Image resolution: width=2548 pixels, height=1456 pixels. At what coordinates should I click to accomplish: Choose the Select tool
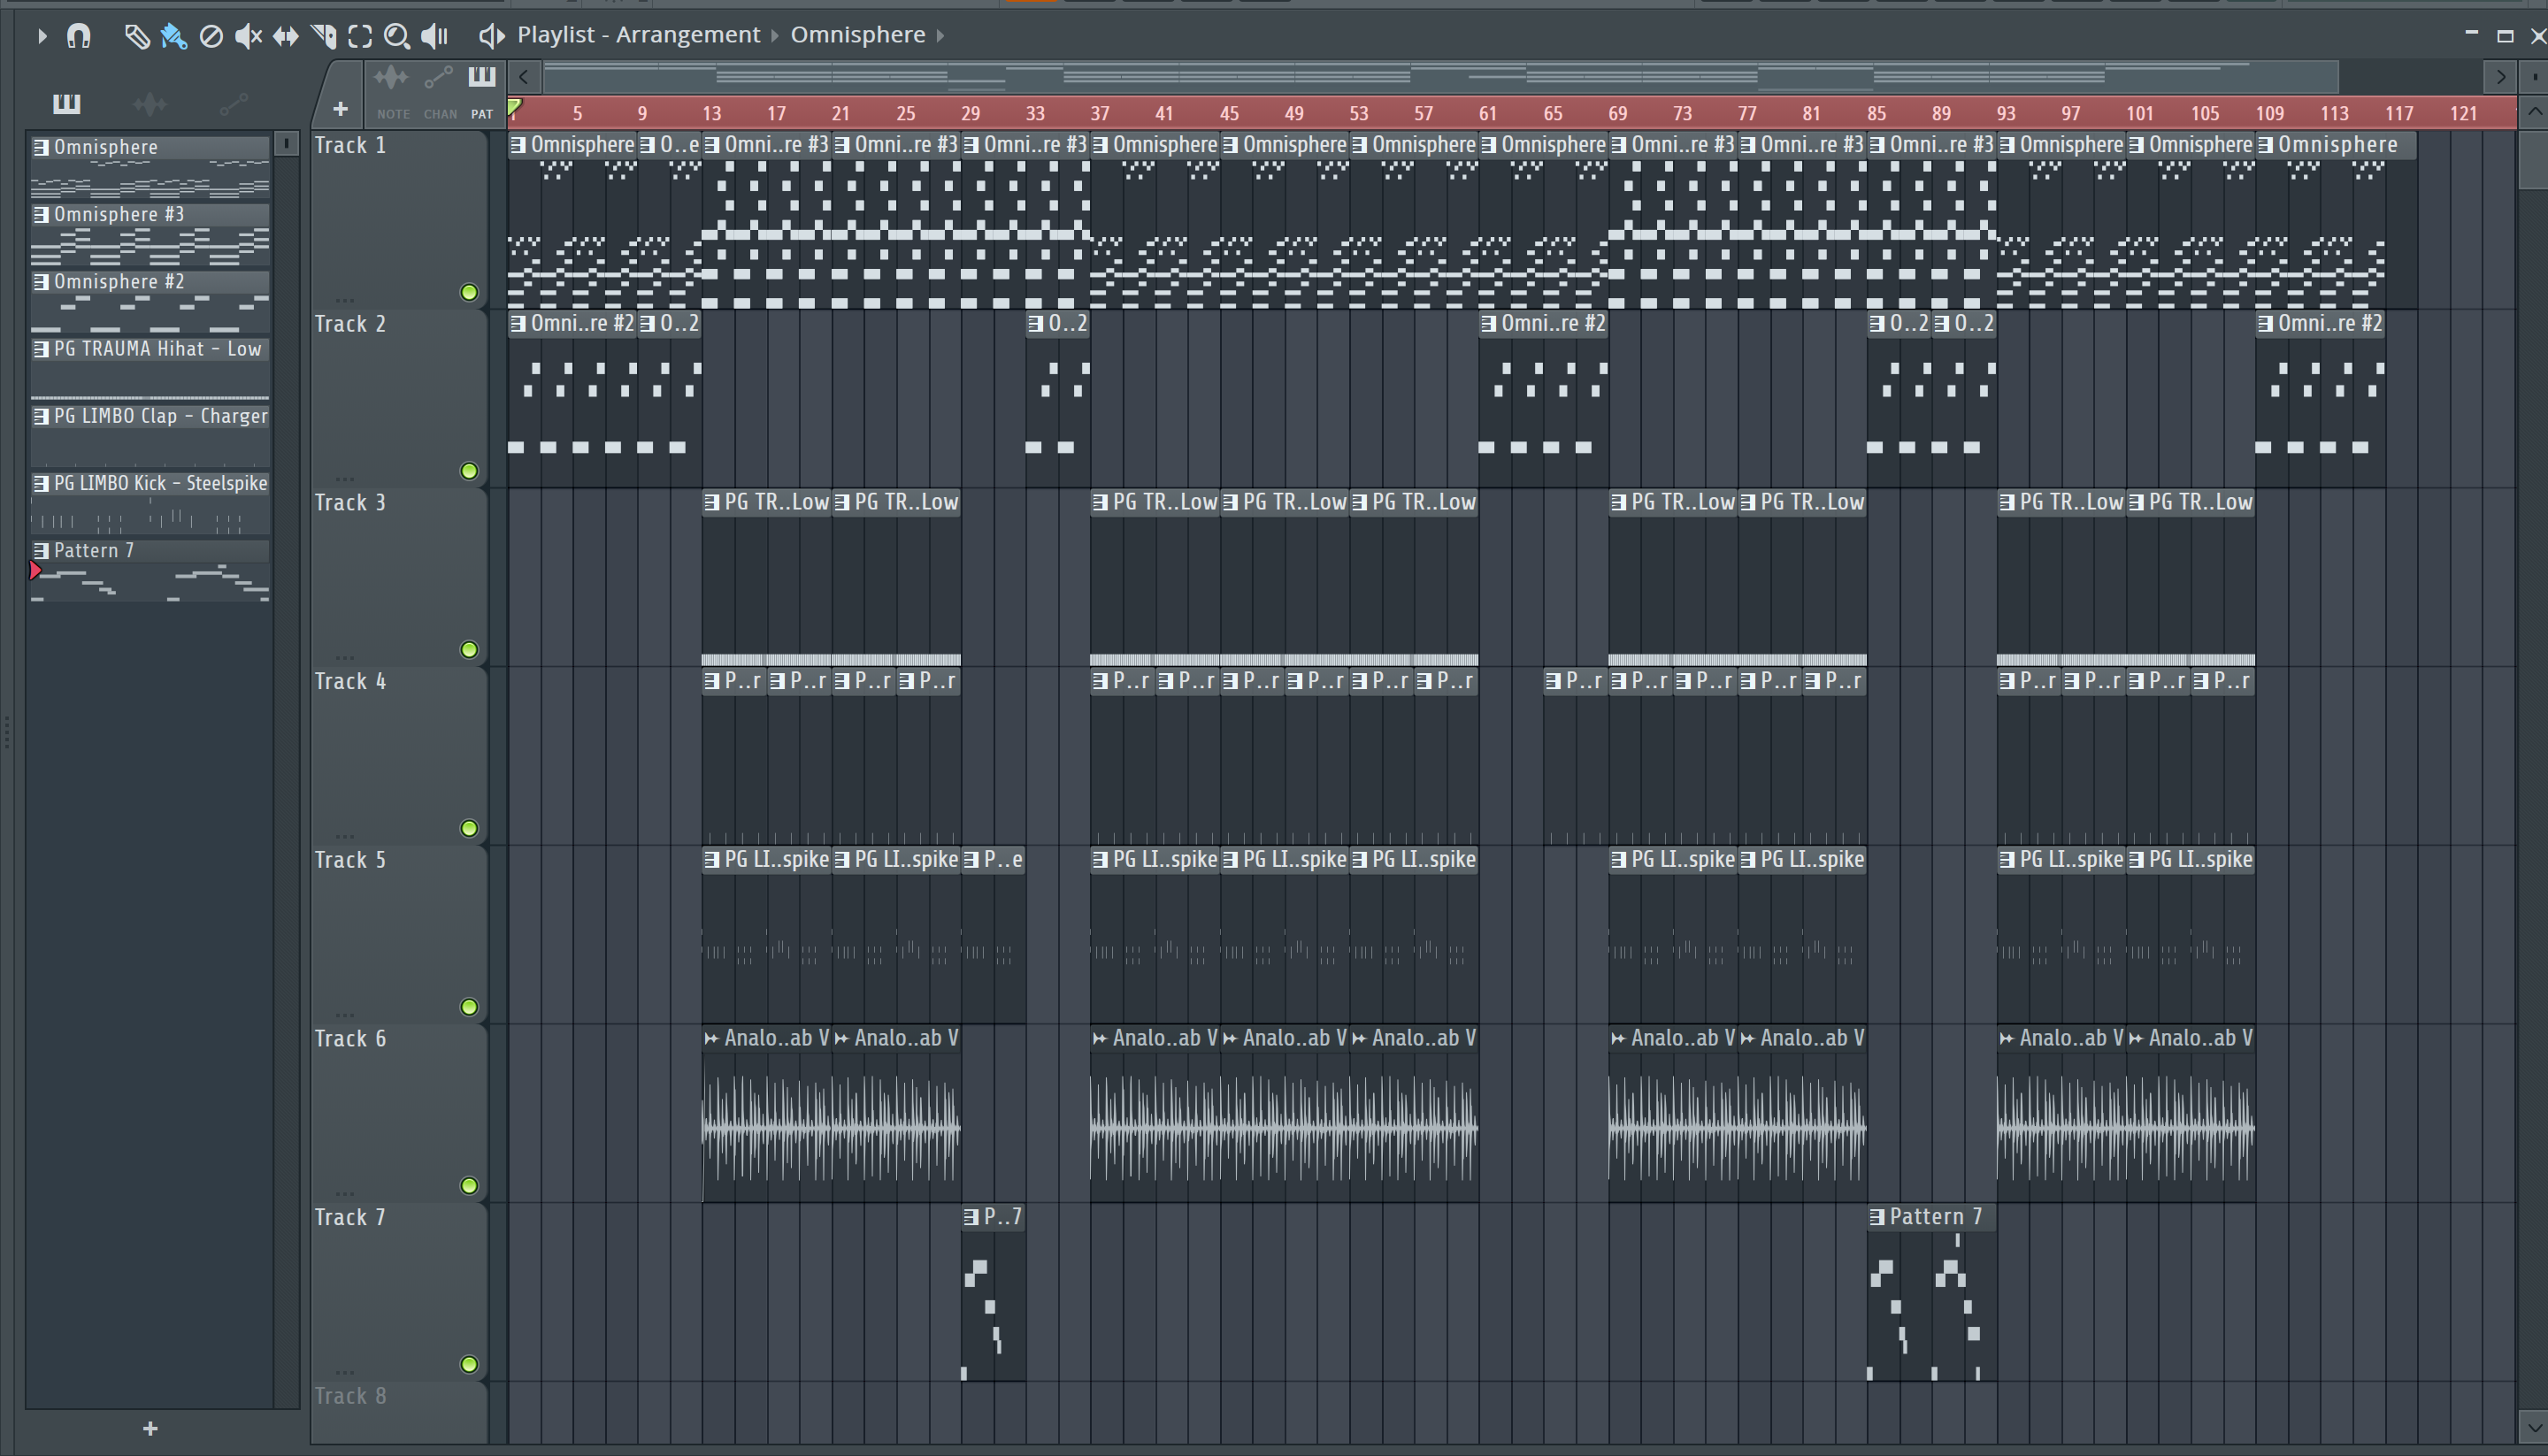click(360, 36)
